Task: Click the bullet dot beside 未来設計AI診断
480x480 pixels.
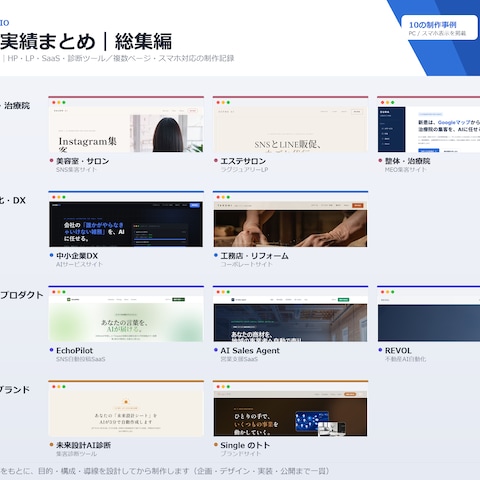Action: tap(51, 444)
